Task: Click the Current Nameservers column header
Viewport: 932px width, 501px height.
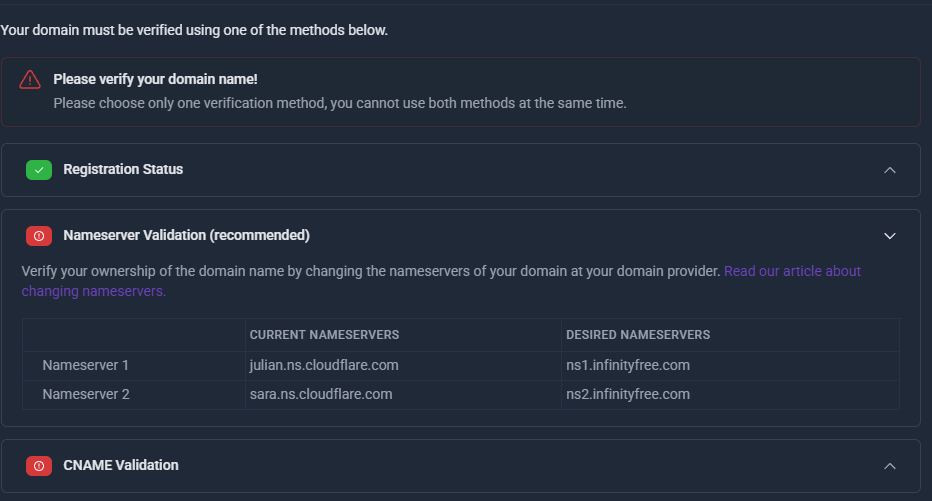Action: [x=324, y=334]
